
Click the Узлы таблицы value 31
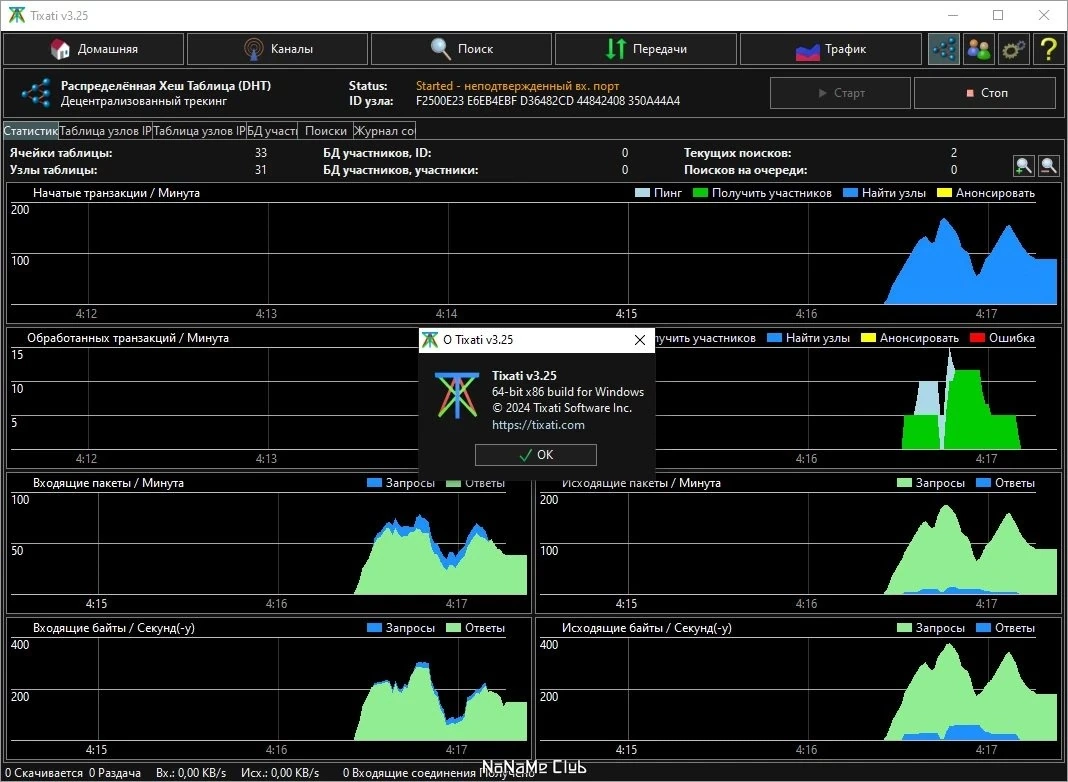tap(261, 170)
